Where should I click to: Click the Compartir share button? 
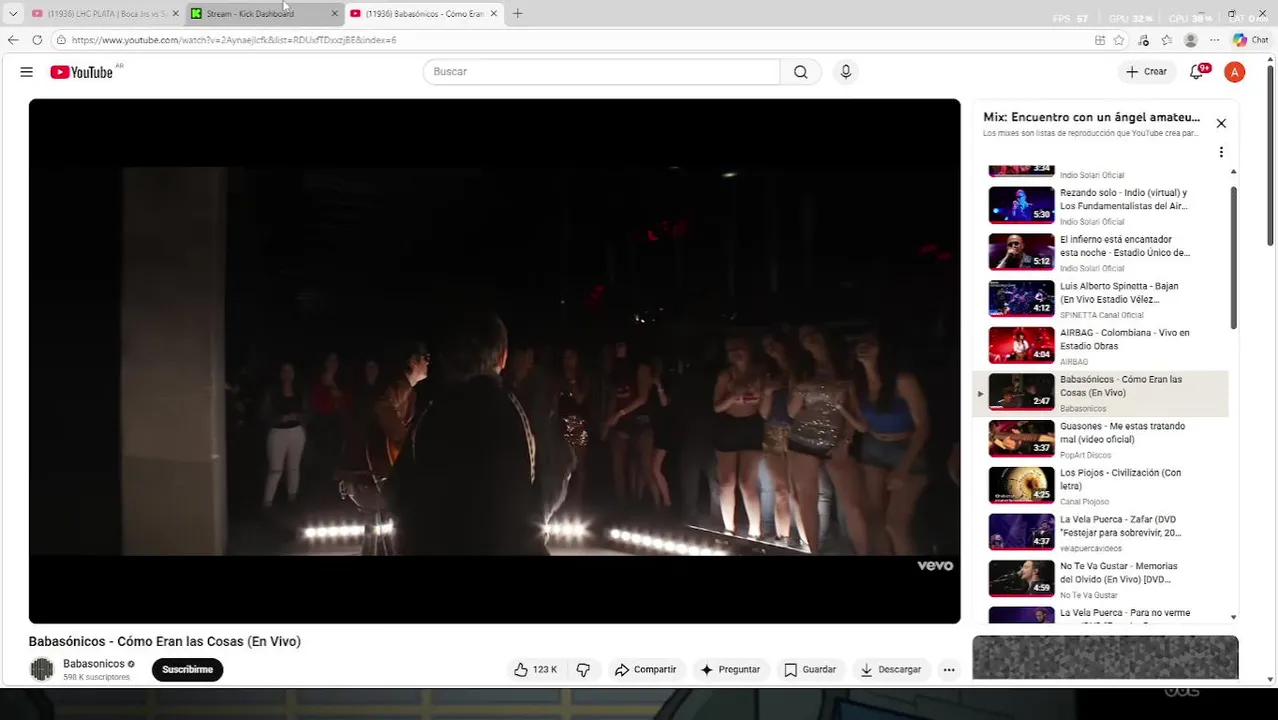646,670
